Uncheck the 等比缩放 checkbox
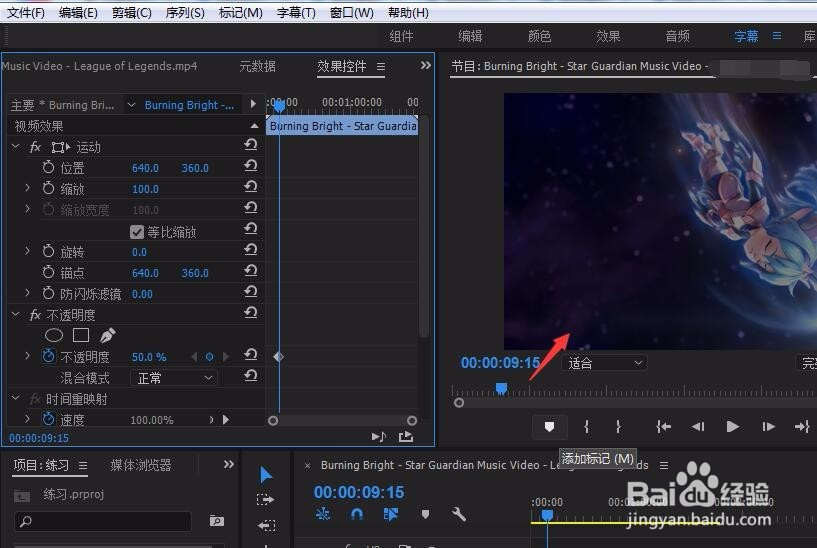This screenshot has width=817, height=548. (137, 232)
